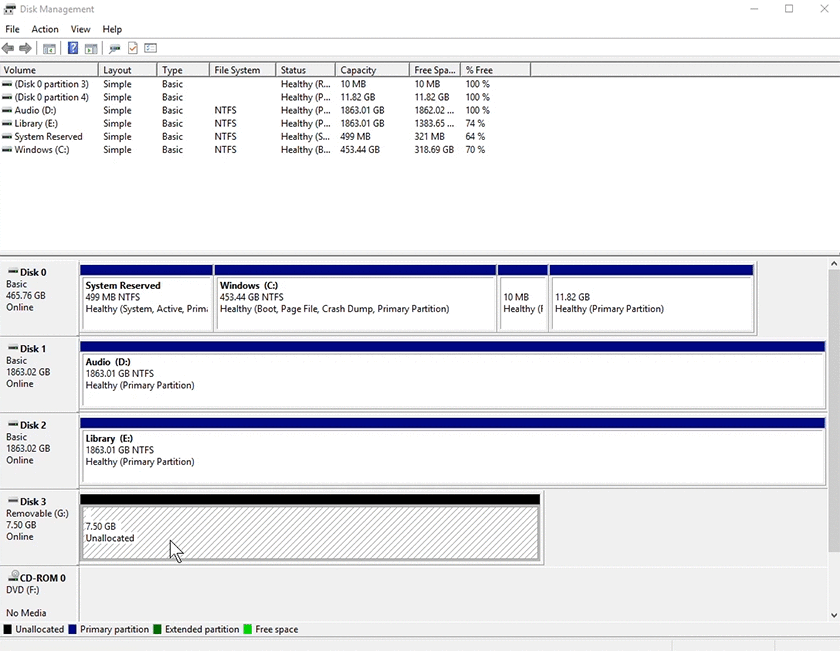Open Help using the blue question mark toolbar icon

[x=72, y=47]
